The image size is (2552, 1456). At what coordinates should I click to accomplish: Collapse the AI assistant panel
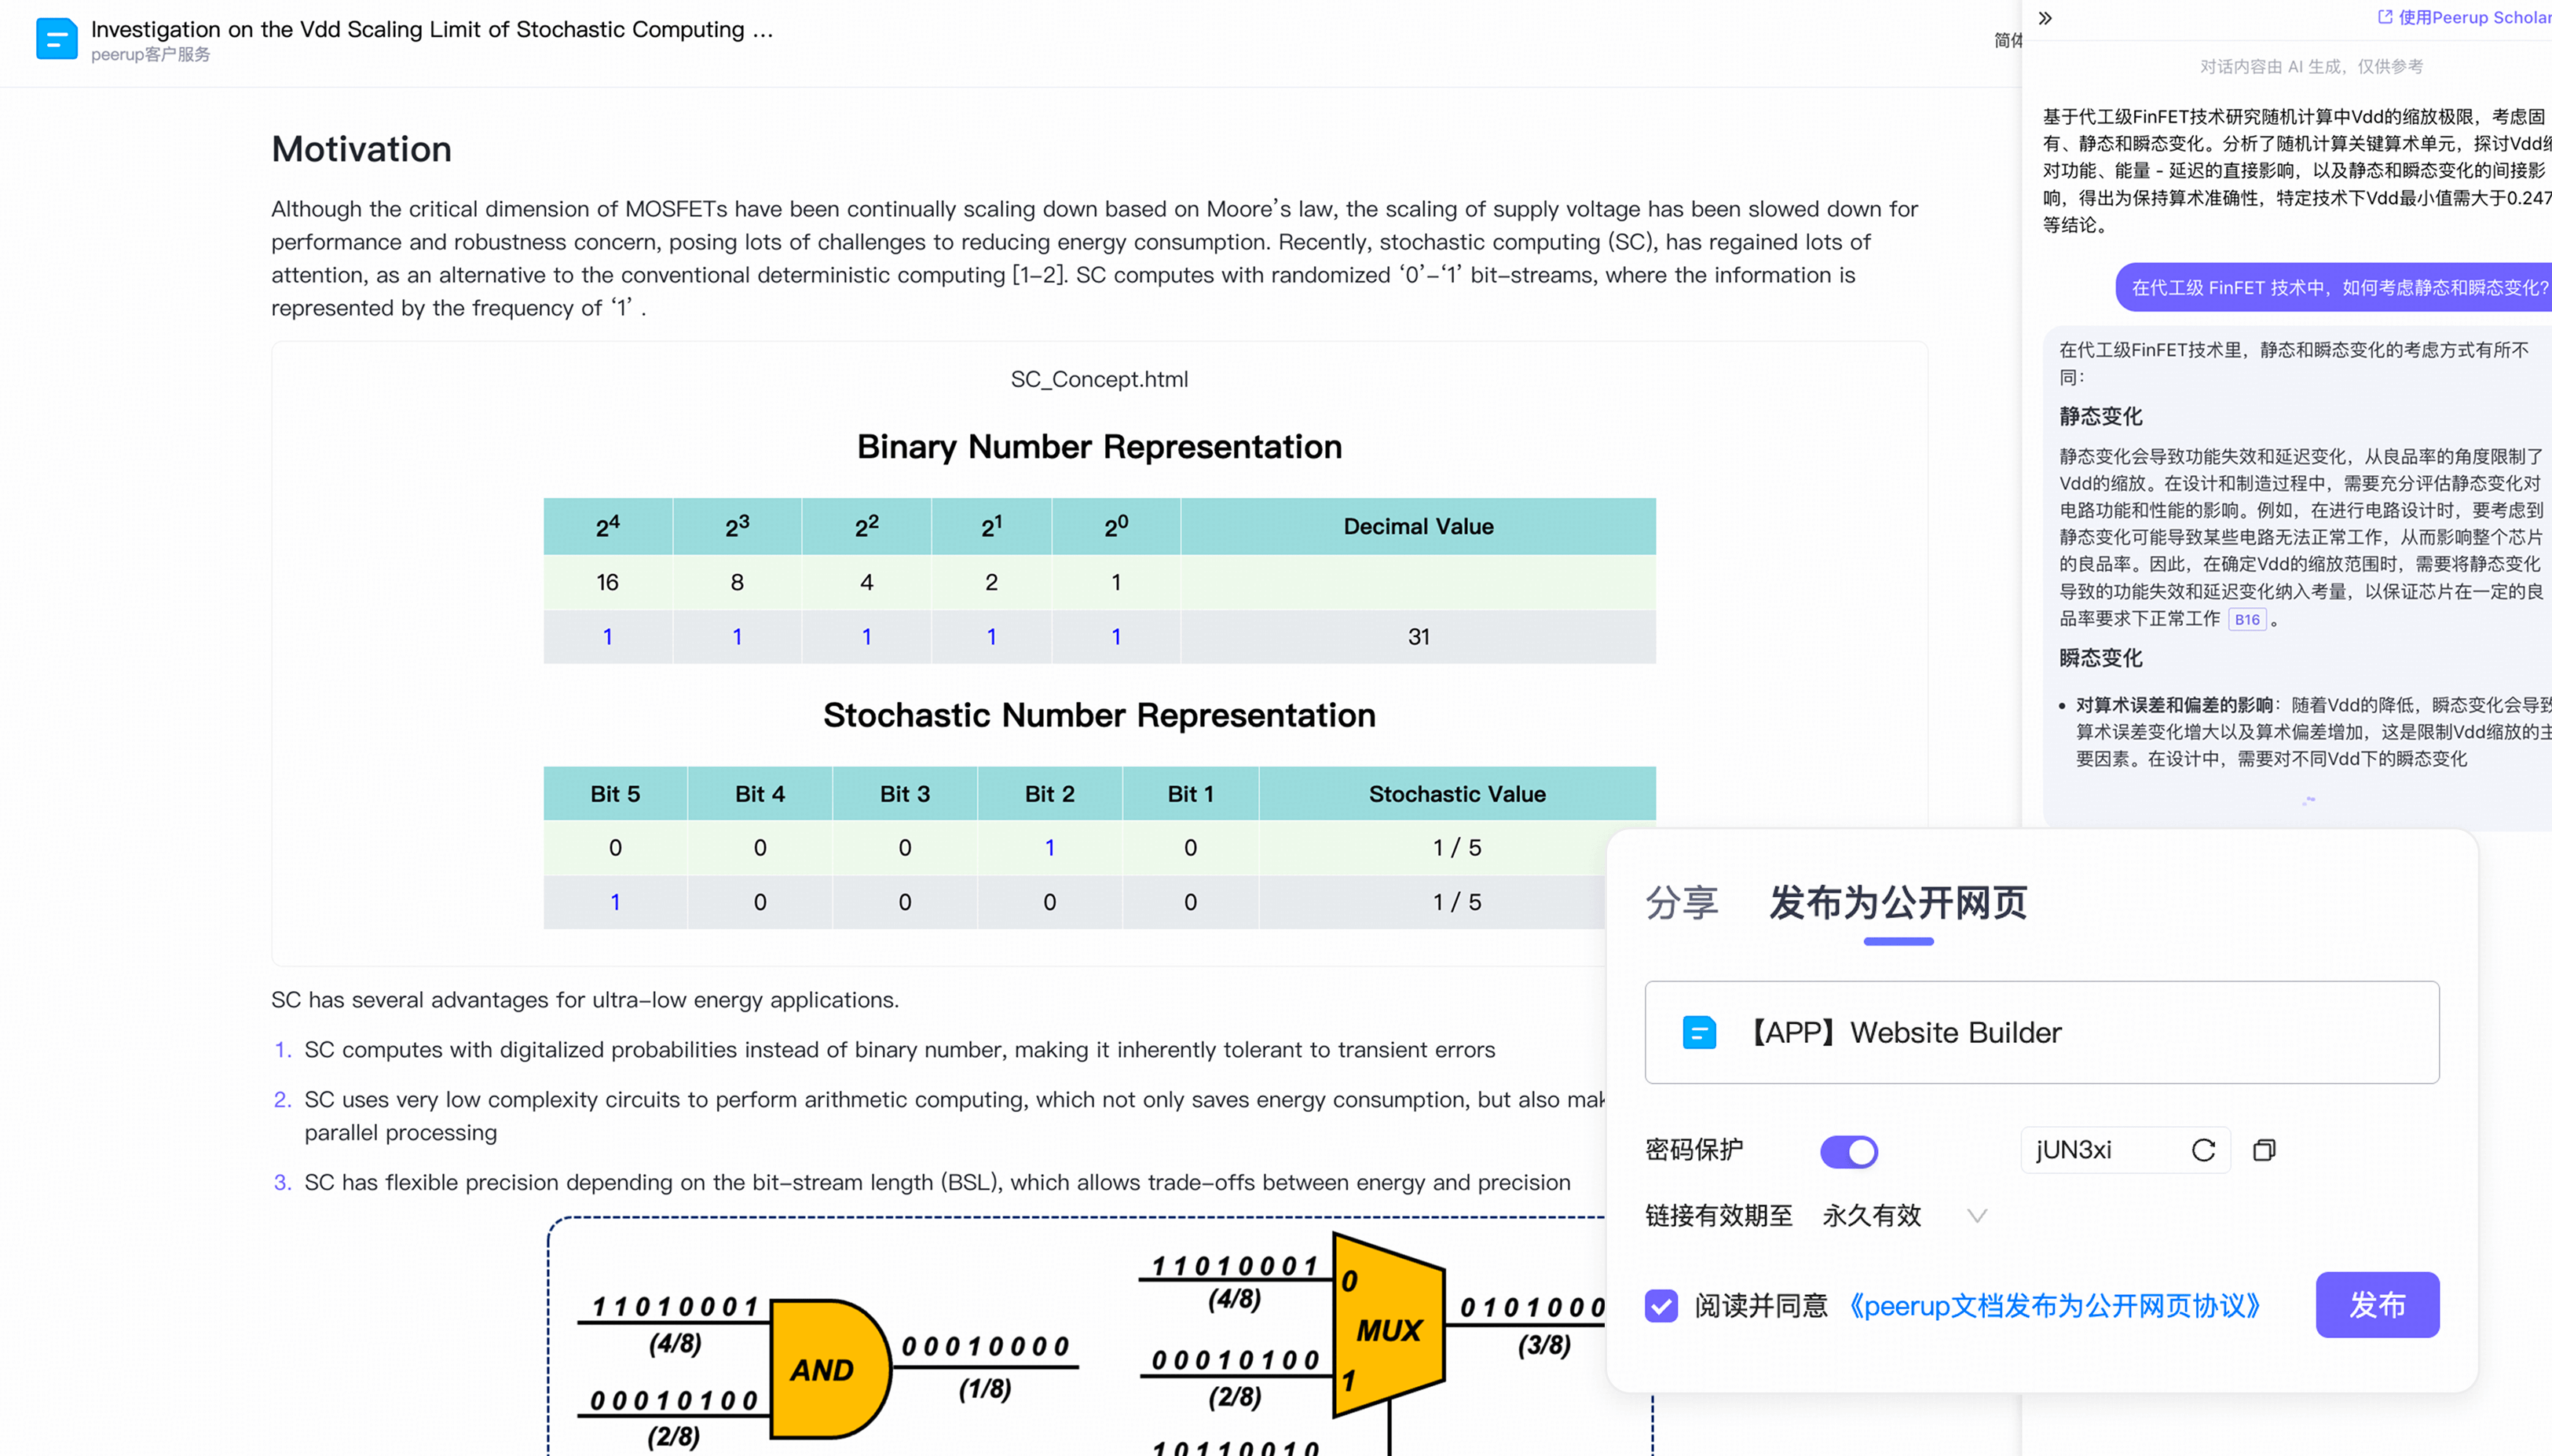pyautogui.click(x=2045, y=17)
